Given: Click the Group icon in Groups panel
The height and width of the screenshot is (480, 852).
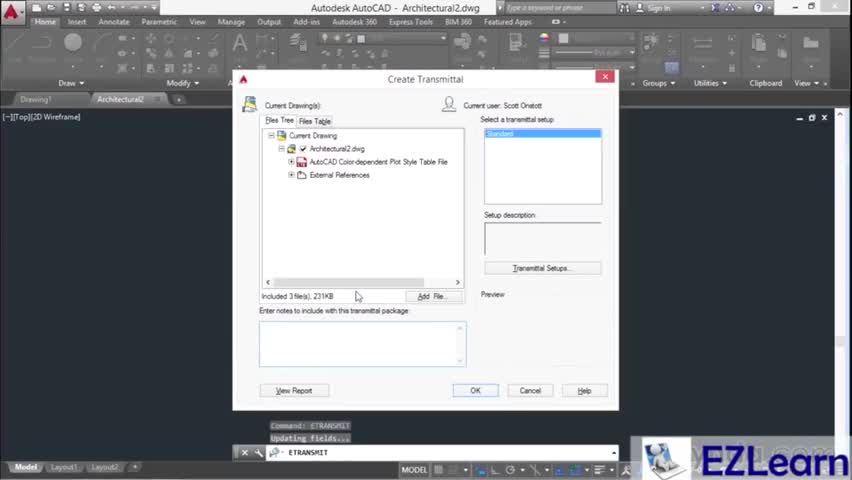Looking at the screenshot, I should click(650, 41).
